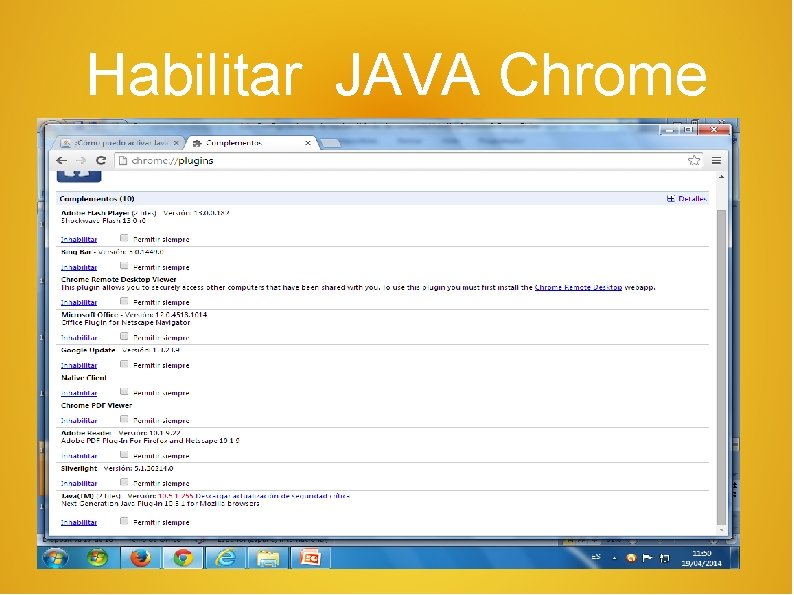Check Permitir siempre for Silverlight

click(x=124, y=482)
